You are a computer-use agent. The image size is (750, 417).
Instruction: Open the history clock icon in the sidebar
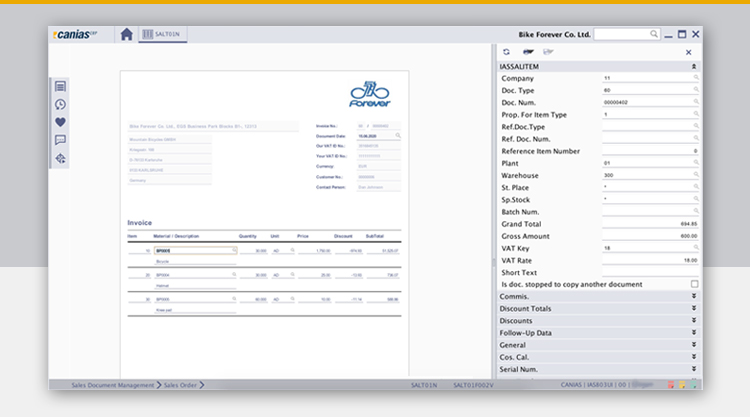pyautogui.click(x=60, y=104)
